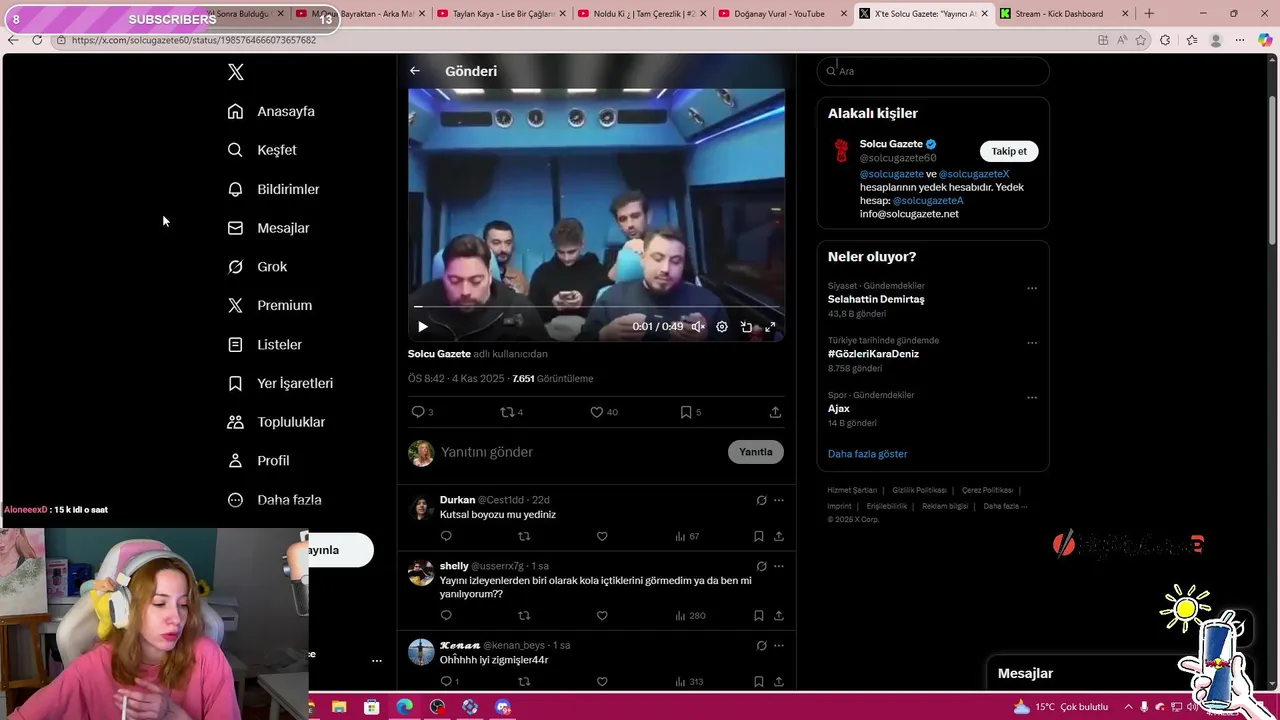This screenshot has height=720, width=1280.
Task: Open more options on shelly's reply
Action: click(x=779, y=566)
